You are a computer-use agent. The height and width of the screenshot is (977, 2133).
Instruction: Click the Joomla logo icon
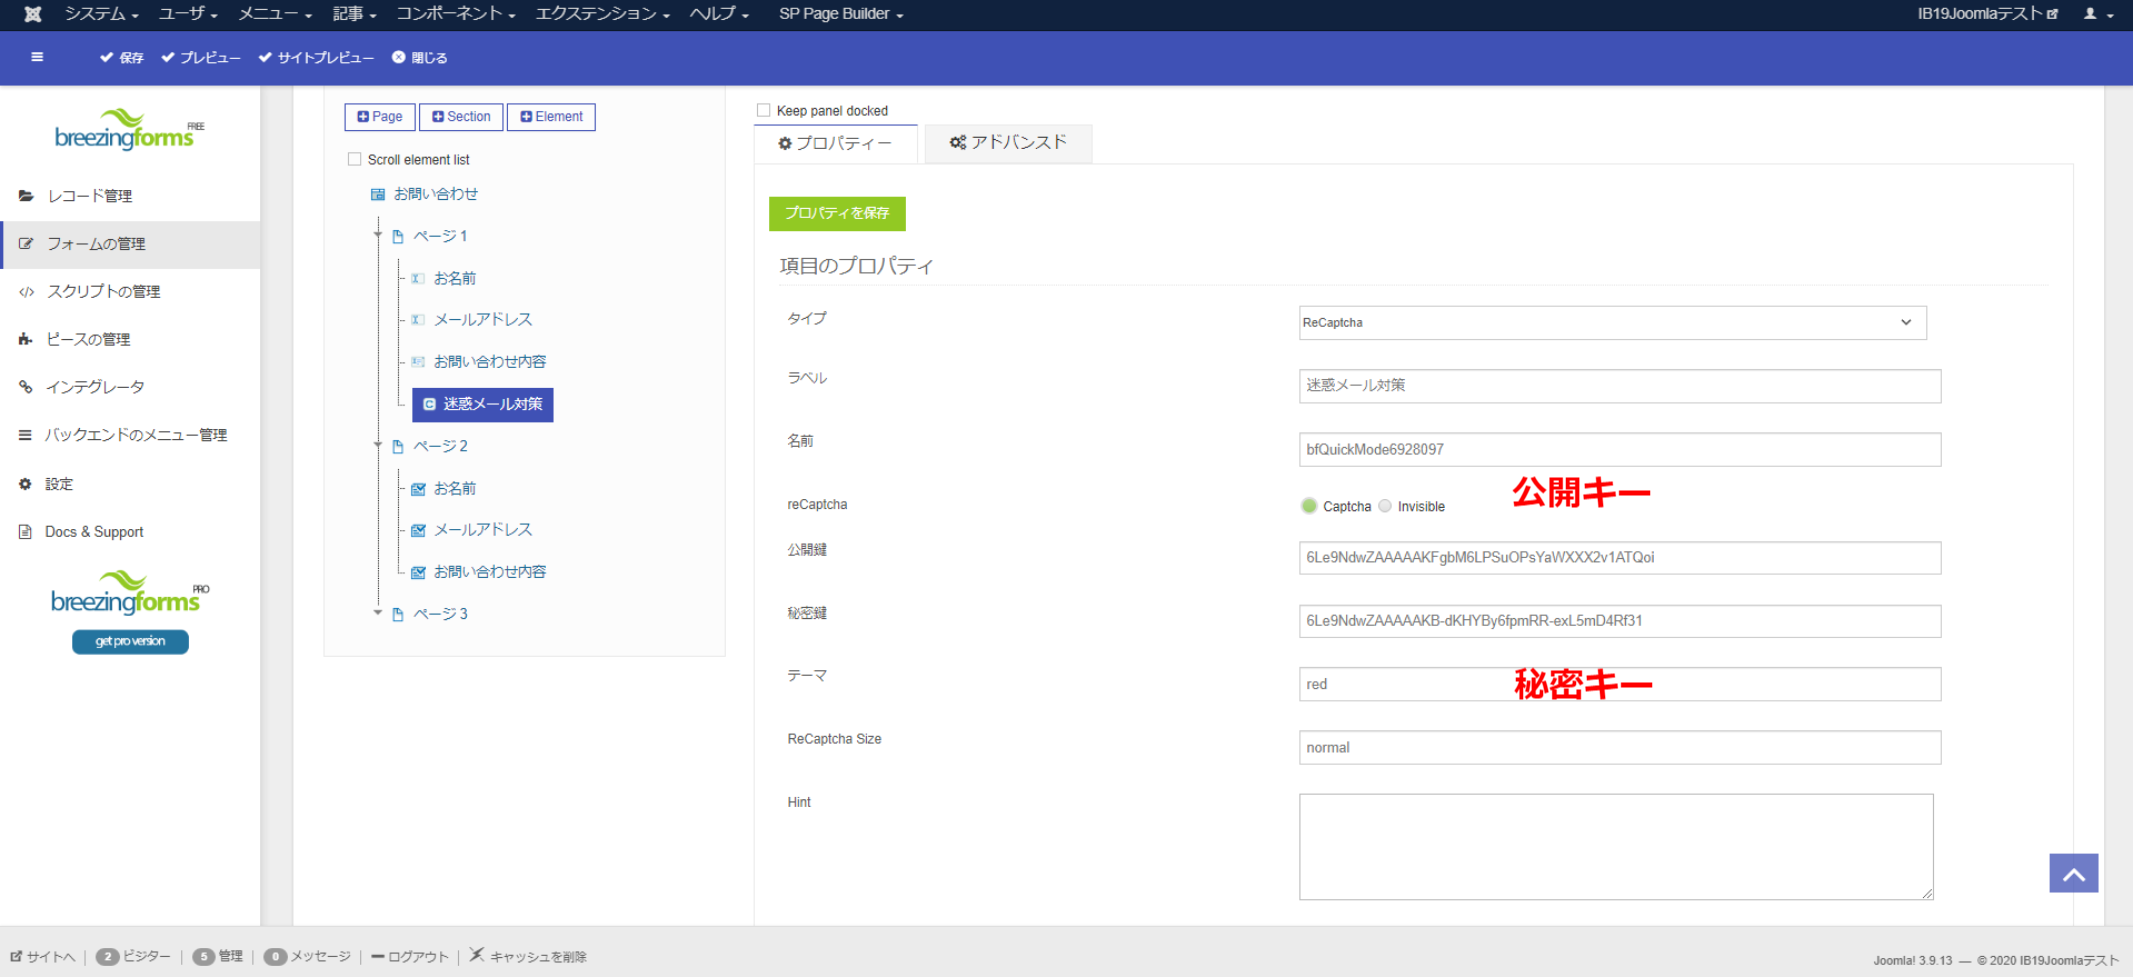(33, 14)
